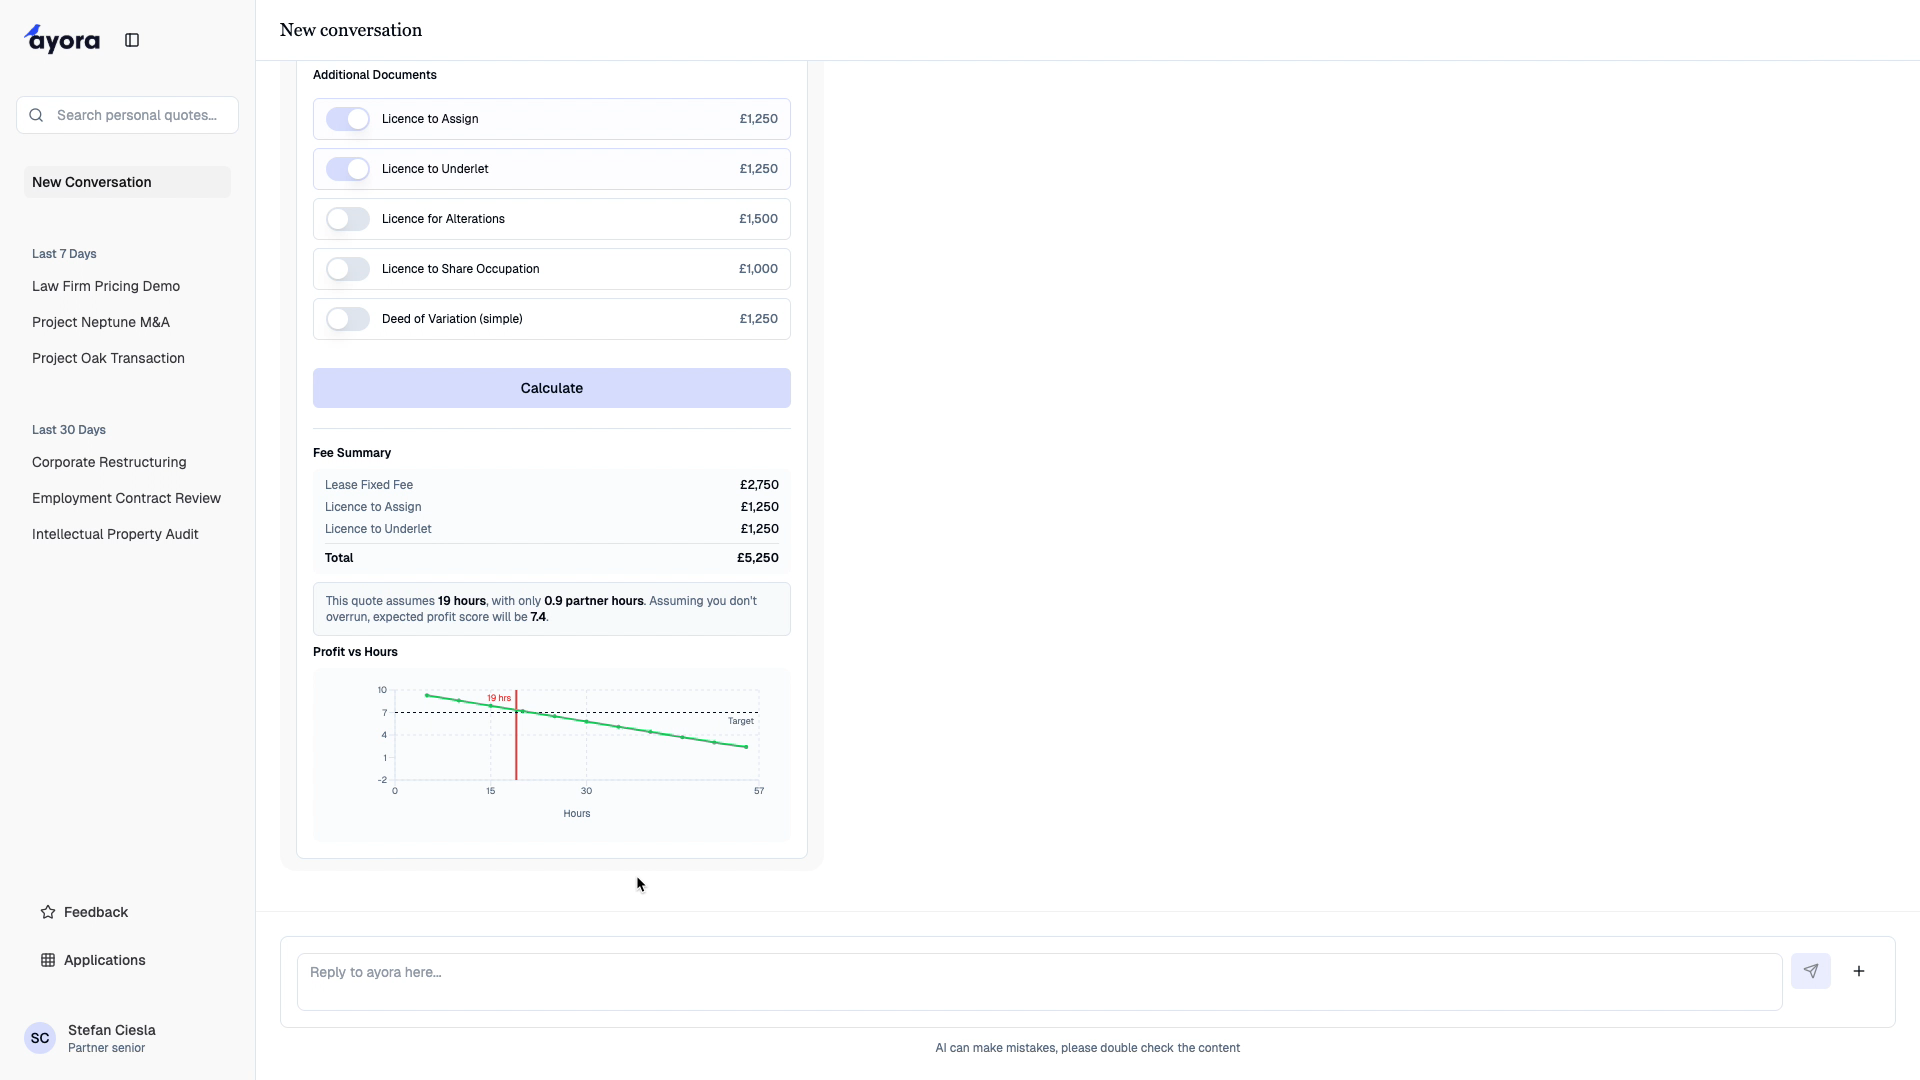Click the send message arrow icon
Image resolution: width=1920 pixels, height=1080 pixels.
pyautogui.click(x=1810, y=971)
